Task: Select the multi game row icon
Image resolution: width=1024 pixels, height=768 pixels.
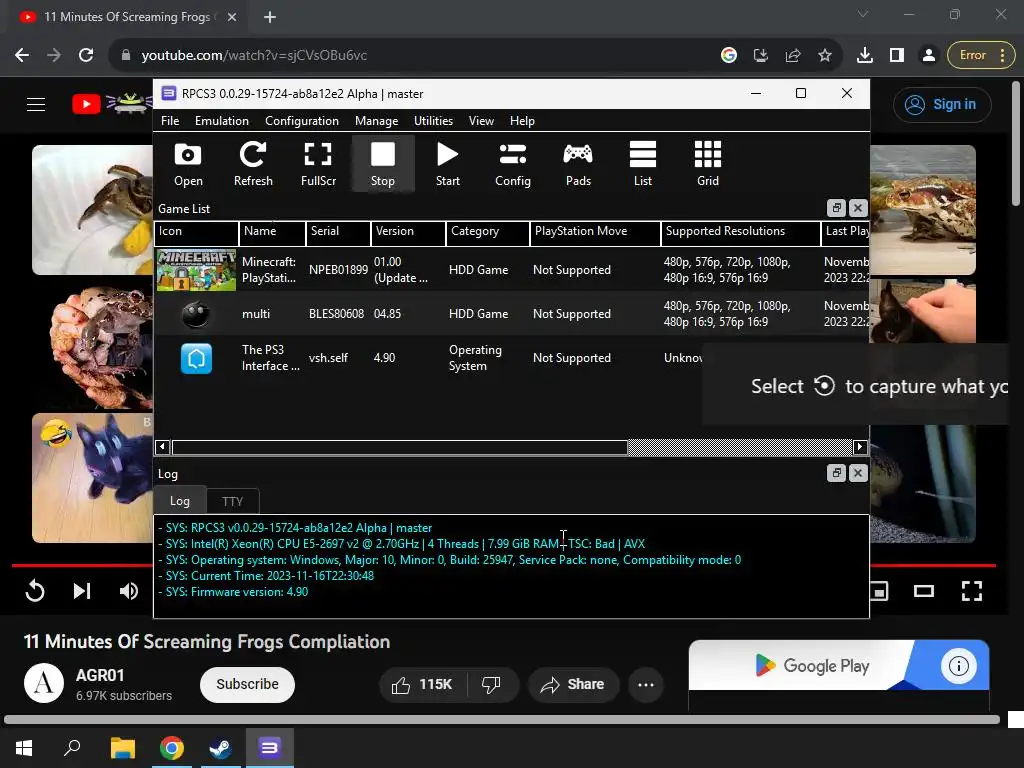Action: pyautogui.click(x=196, y=314)
